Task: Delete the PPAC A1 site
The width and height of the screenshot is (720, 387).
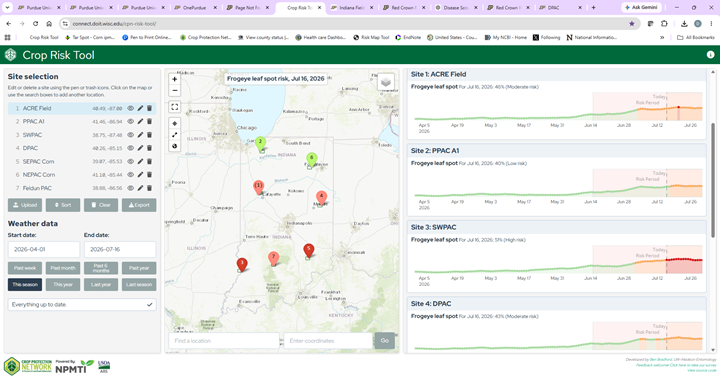Action: pos(149,122)
